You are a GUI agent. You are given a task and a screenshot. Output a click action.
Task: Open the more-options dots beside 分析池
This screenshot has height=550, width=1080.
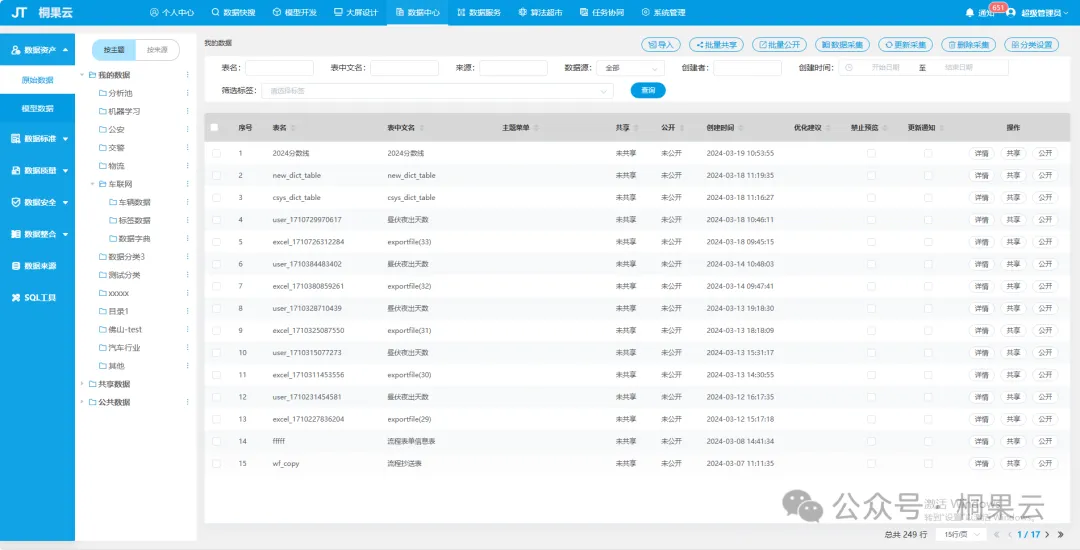tap(187, 93)
